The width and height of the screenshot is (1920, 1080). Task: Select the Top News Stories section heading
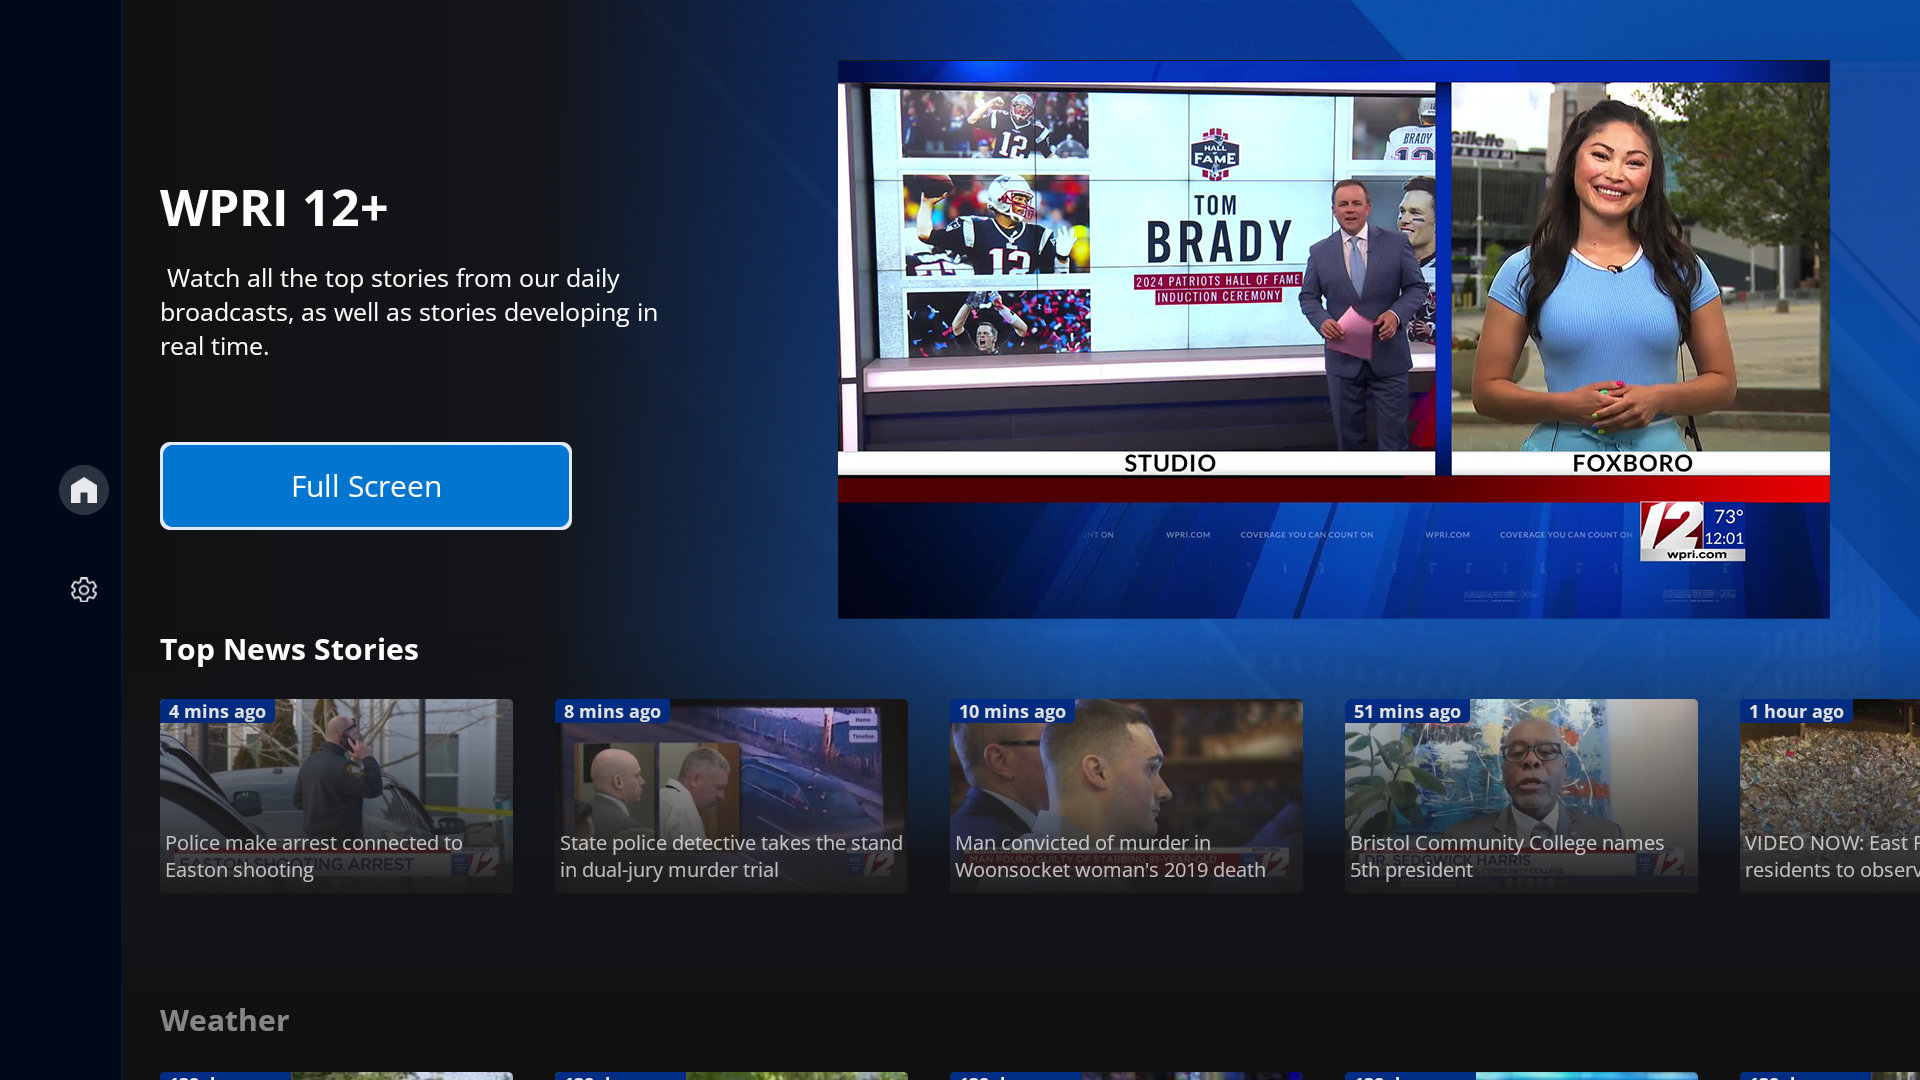click(289, 649)
